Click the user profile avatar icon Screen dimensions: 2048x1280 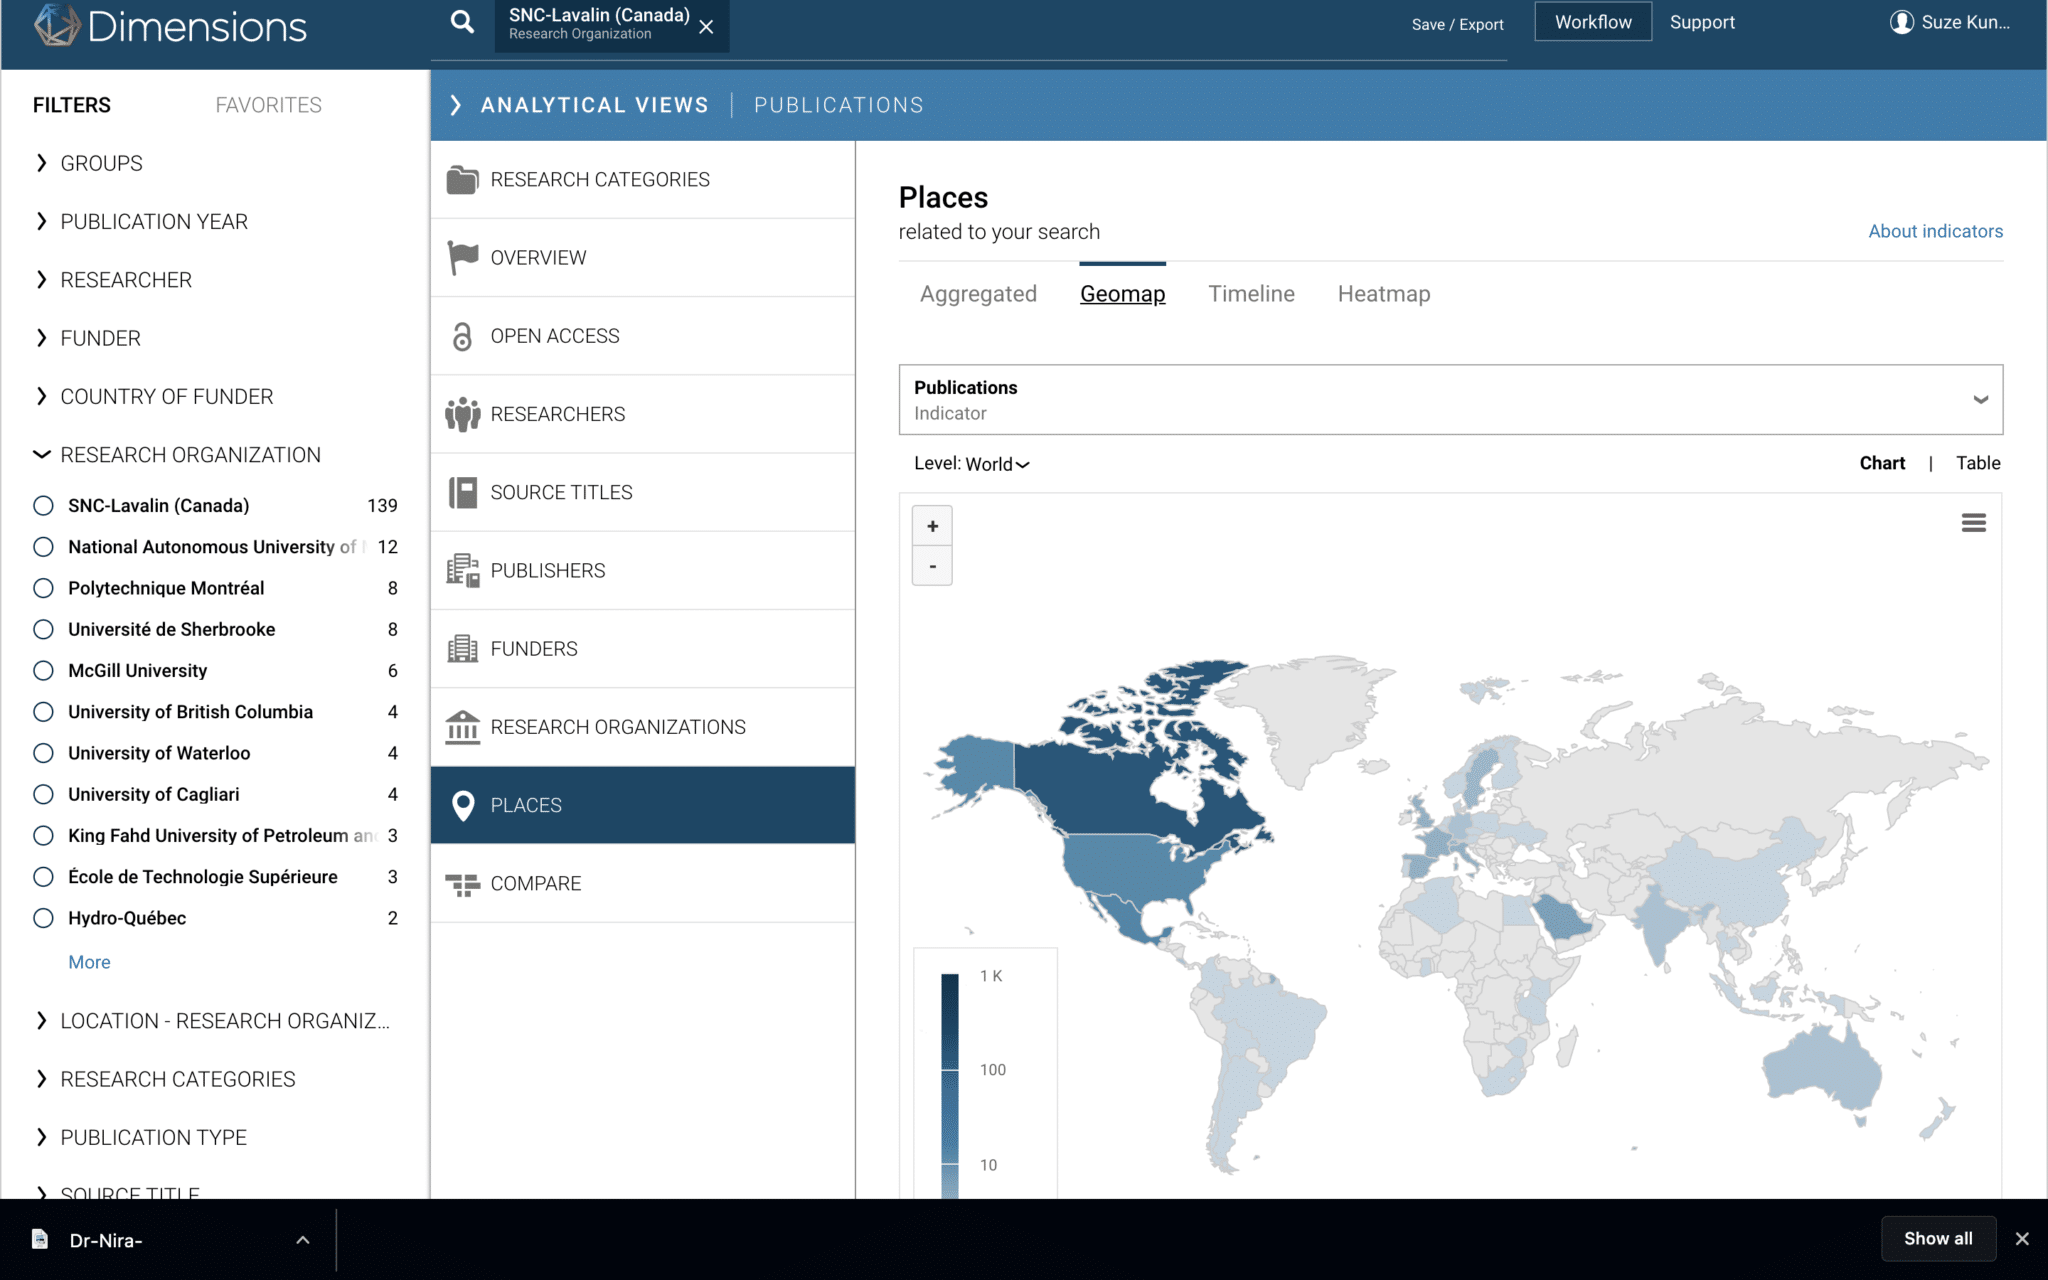1901,22
